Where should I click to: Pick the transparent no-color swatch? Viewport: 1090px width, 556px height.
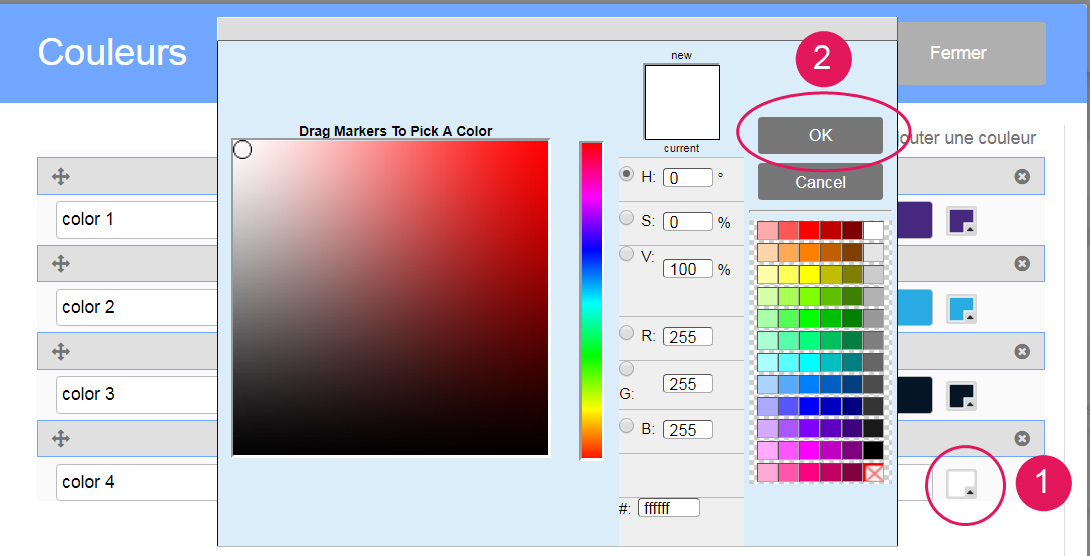(874, 473)
